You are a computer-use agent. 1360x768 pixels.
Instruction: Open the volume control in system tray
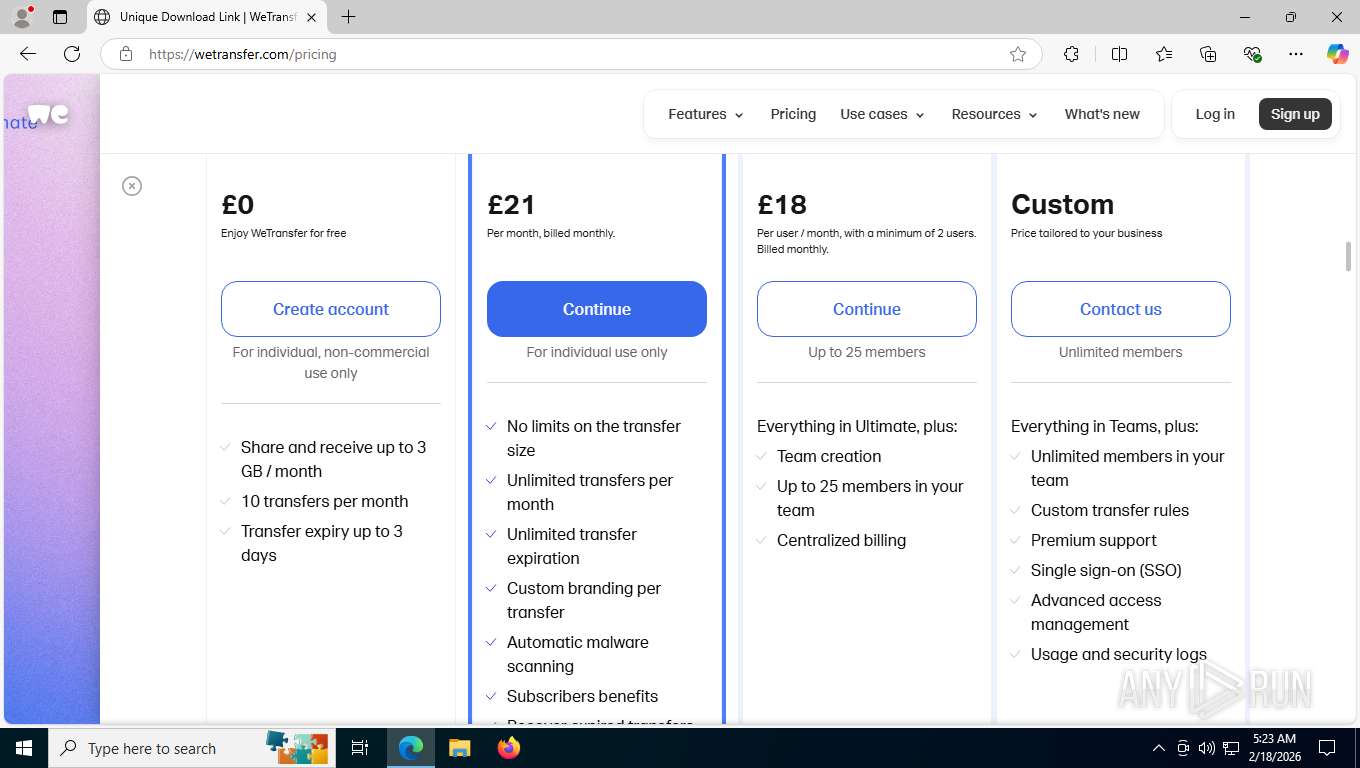pyautogui.click(x=1207, y=748)
